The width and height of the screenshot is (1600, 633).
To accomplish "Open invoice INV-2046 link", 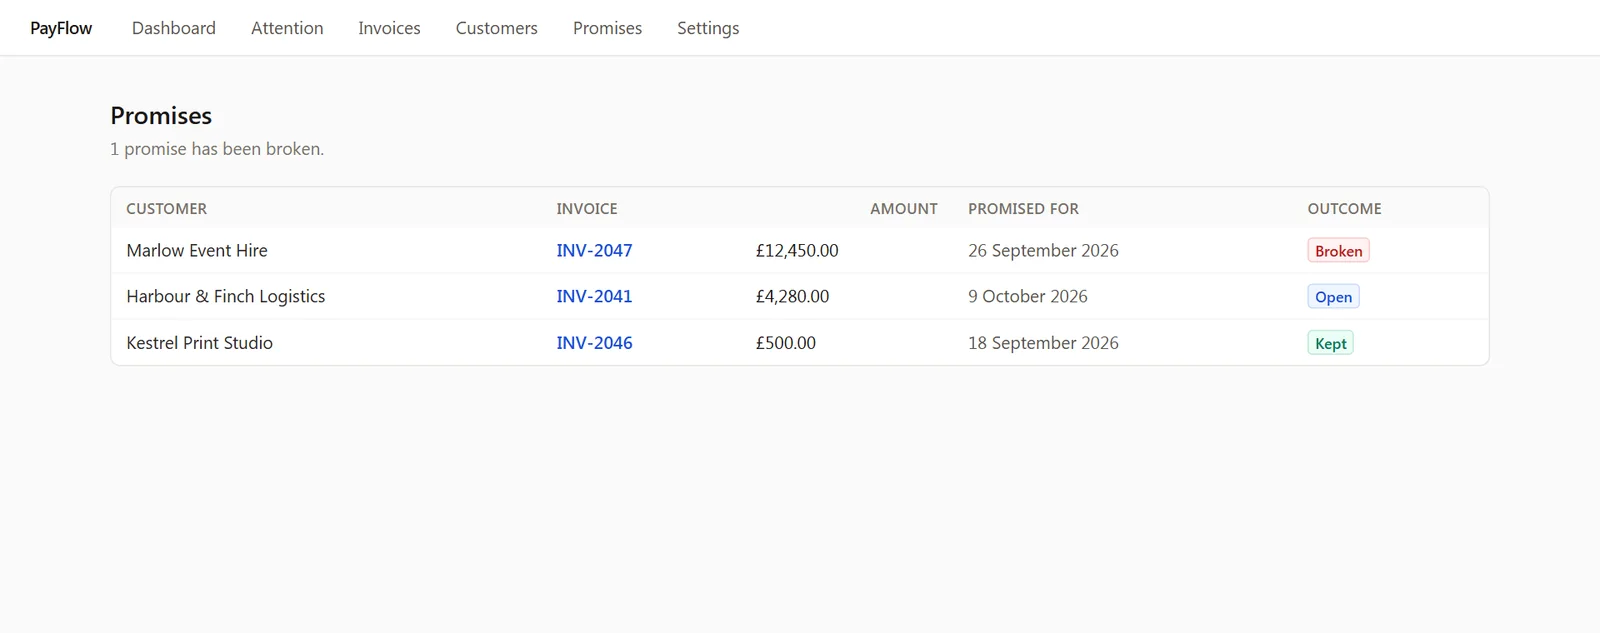I will [x=594, y=342].
